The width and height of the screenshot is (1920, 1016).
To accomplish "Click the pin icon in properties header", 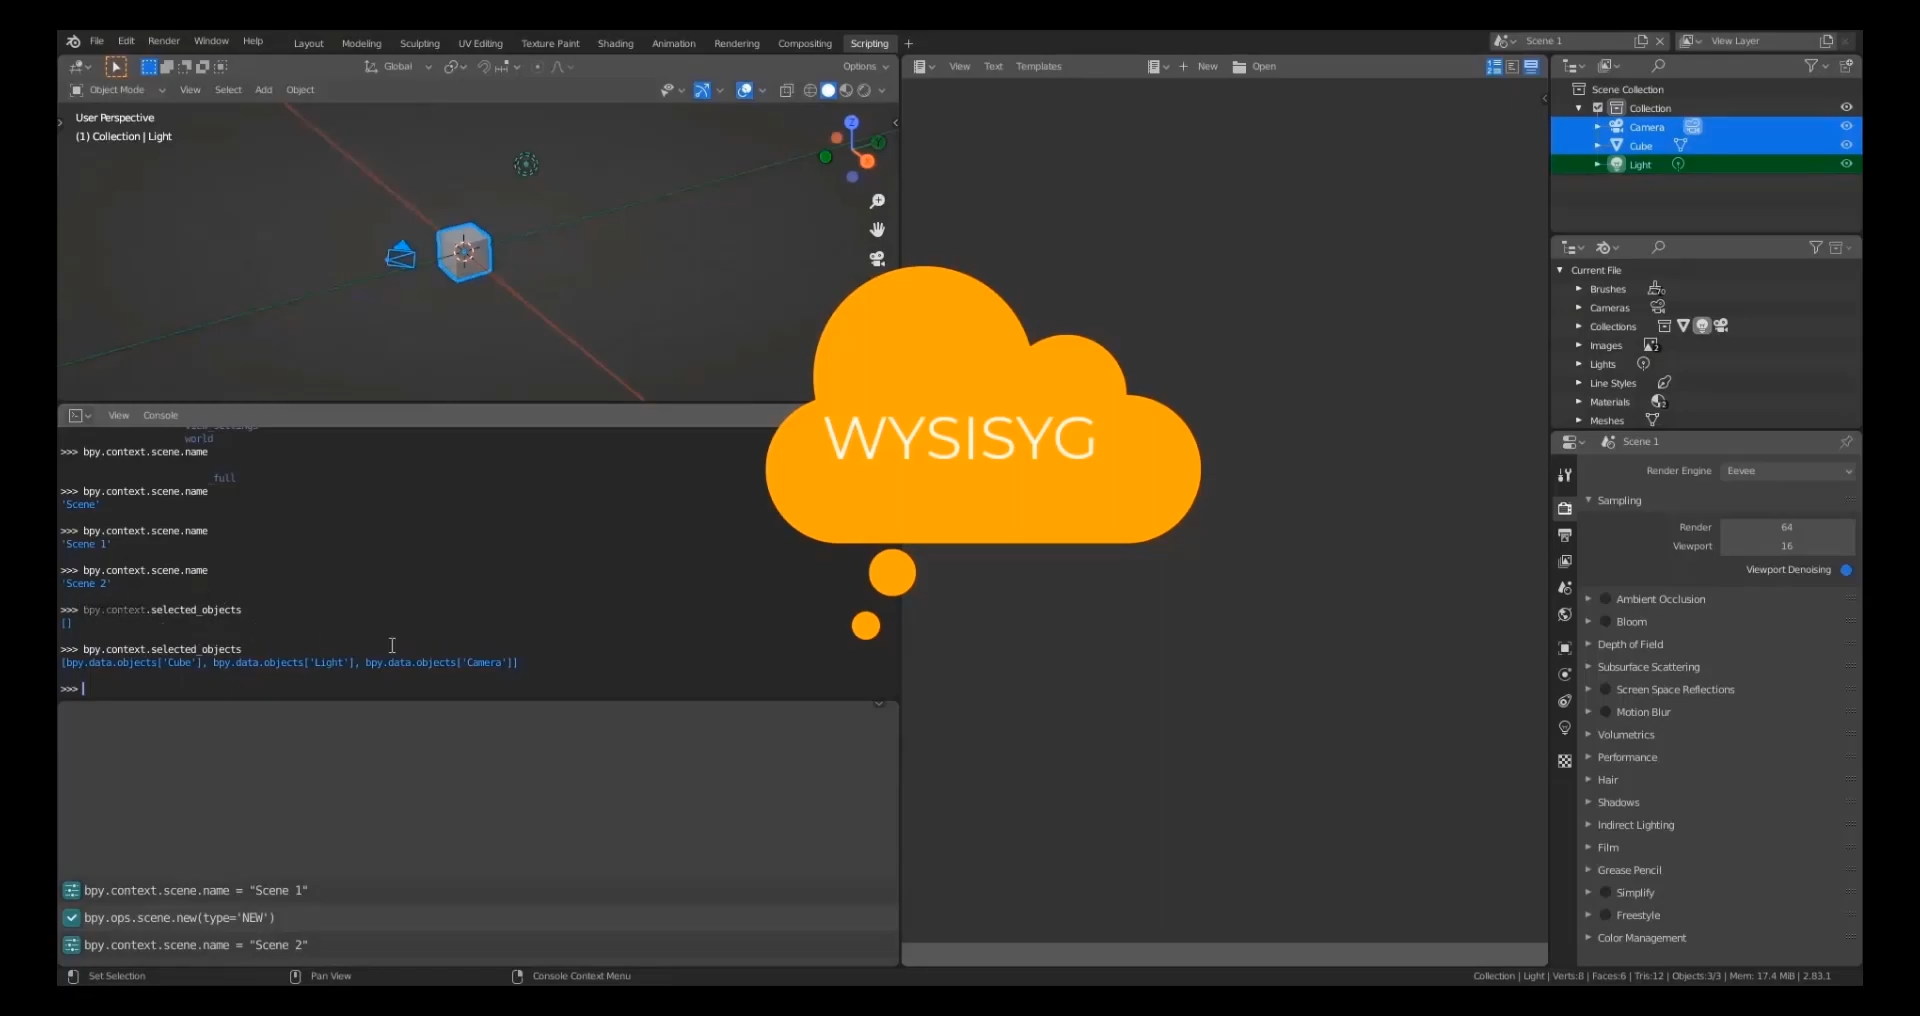I will point(1846,442).
